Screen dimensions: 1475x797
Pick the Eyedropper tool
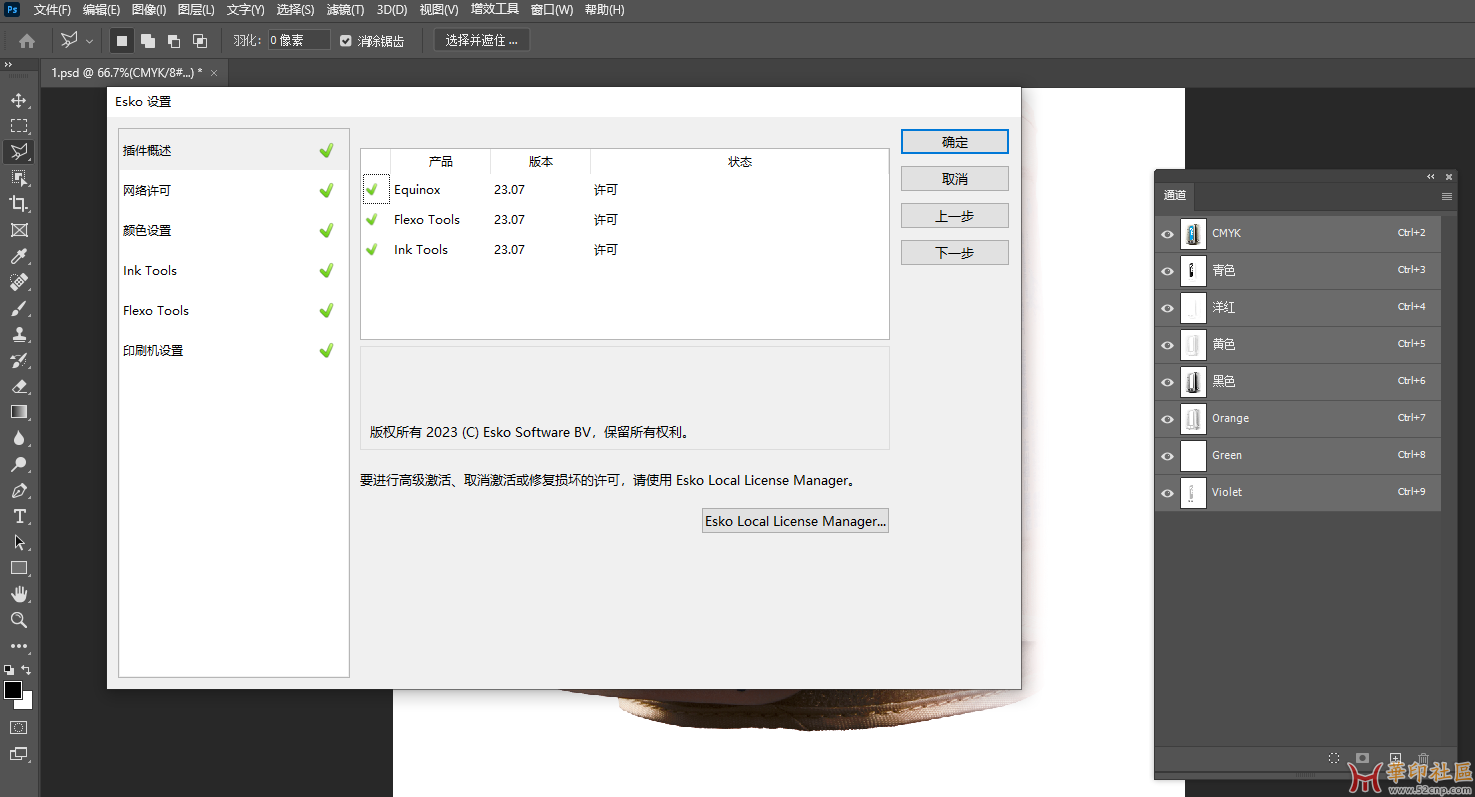point(18,257)
